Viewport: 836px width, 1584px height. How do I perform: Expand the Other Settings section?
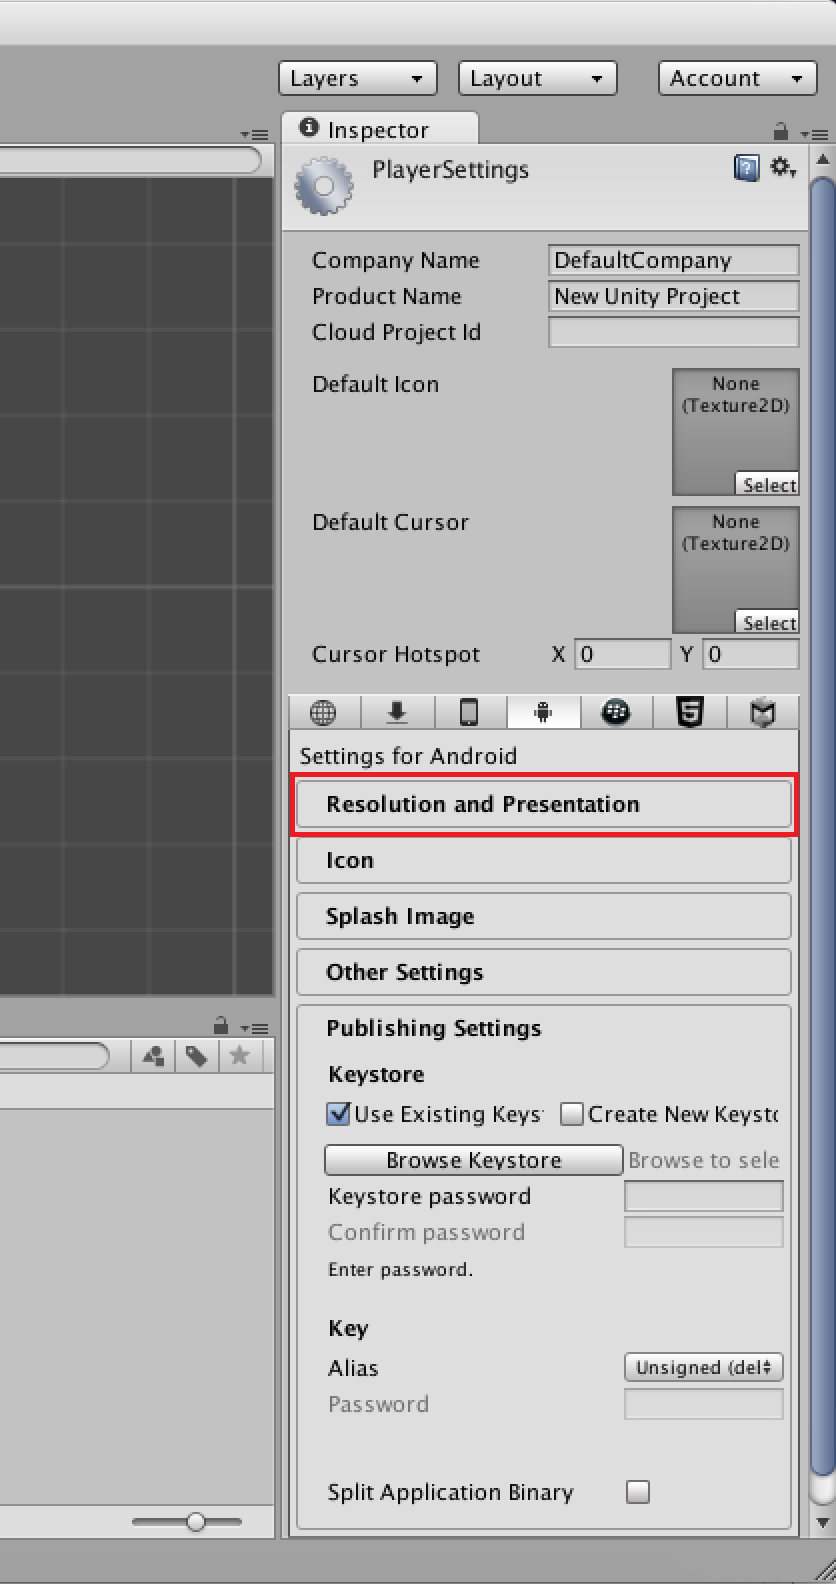point(544,972)
